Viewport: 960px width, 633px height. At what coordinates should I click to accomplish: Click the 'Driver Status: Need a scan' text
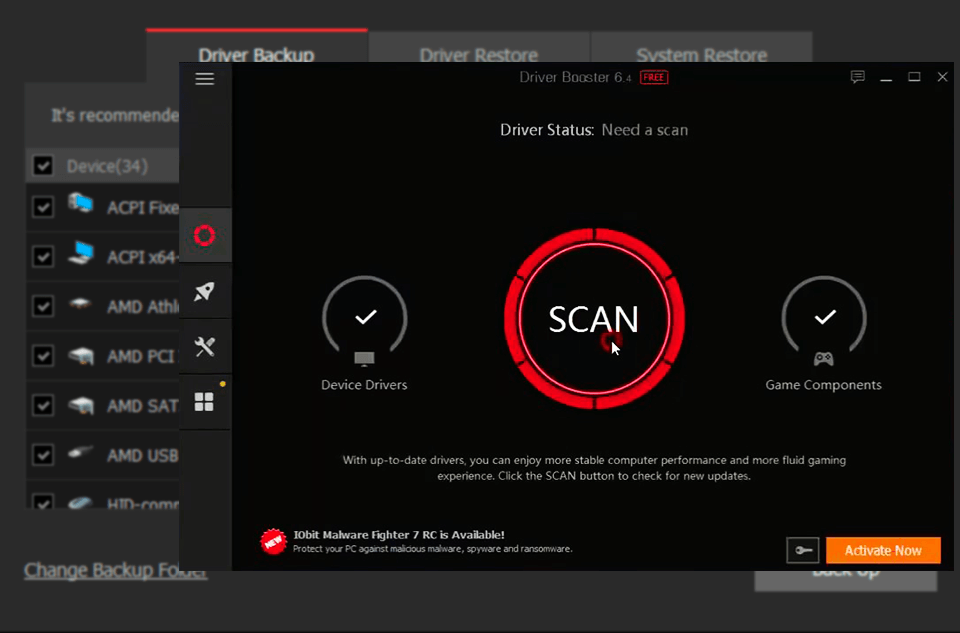(x=594, y=130)
